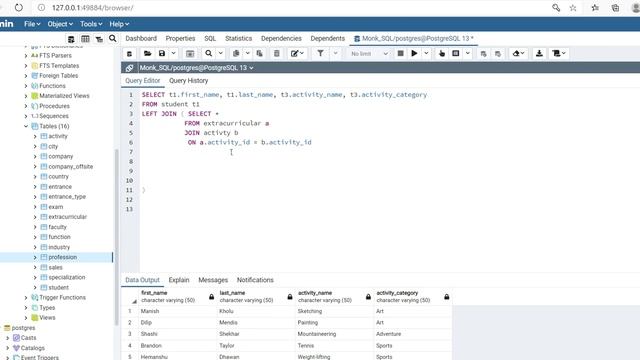The height and width of the screenshot is (360, 640).
Task: Expand the activity table node
Action: pyautogui.click(x=35, y=136)
